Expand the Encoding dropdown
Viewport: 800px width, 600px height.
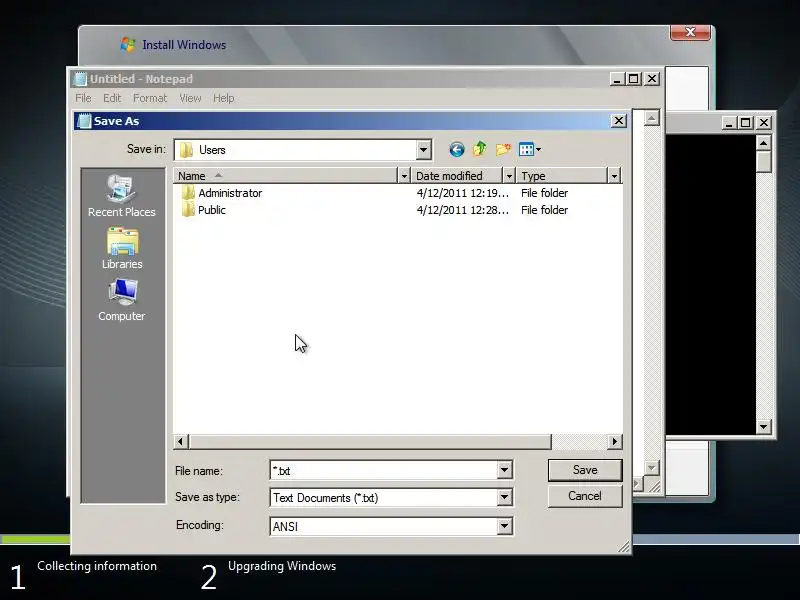pyautogui.click(x=504, y=526)
